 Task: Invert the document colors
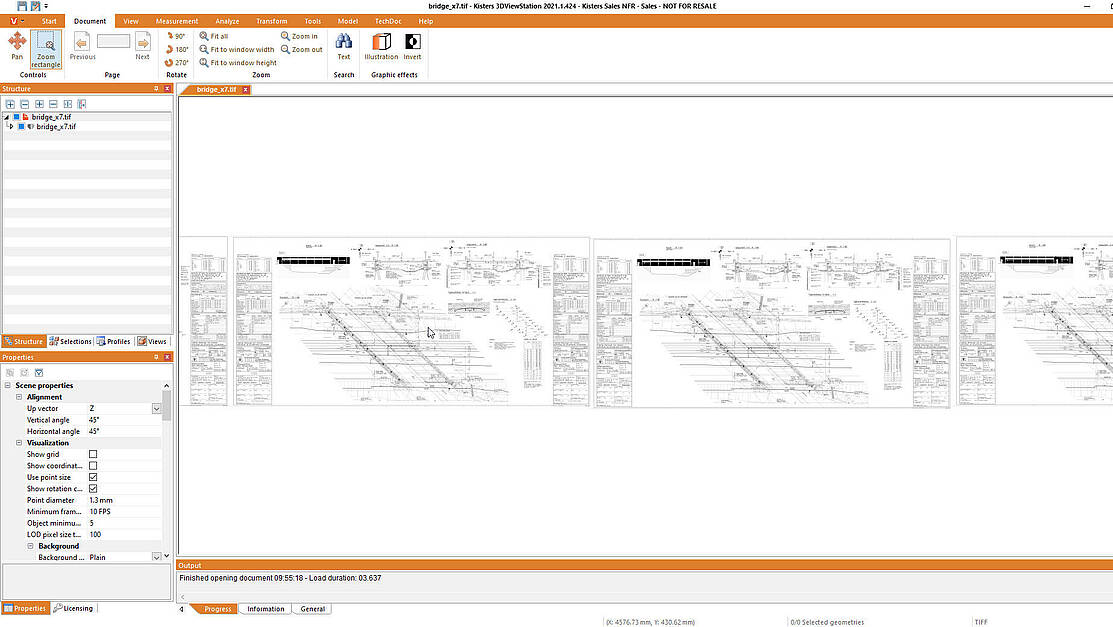(x=412, y=46)
